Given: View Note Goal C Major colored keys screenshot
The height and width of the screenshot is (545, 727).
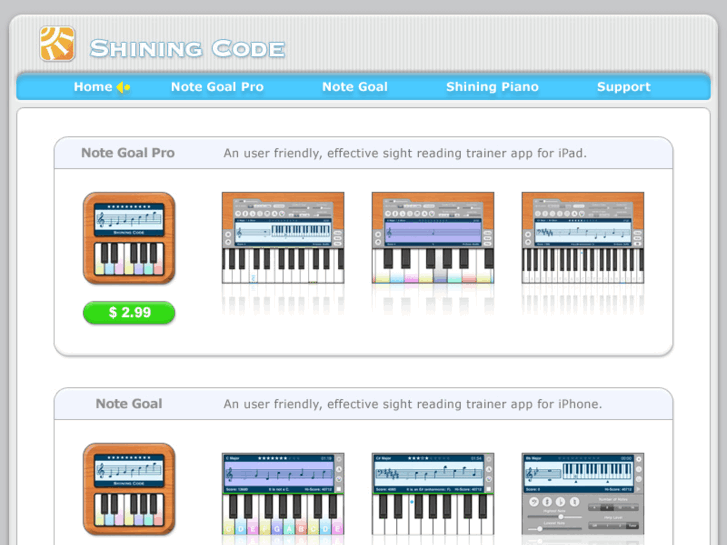Looking at the screenshot, I should point(283,494).
